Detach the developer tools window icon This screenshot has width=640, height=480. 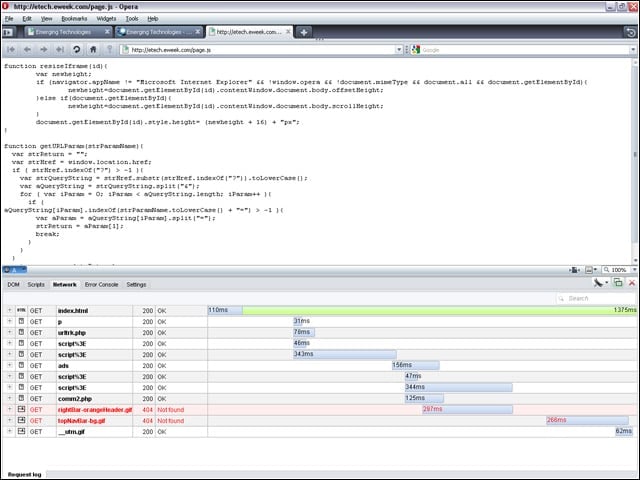coord(618,282)
